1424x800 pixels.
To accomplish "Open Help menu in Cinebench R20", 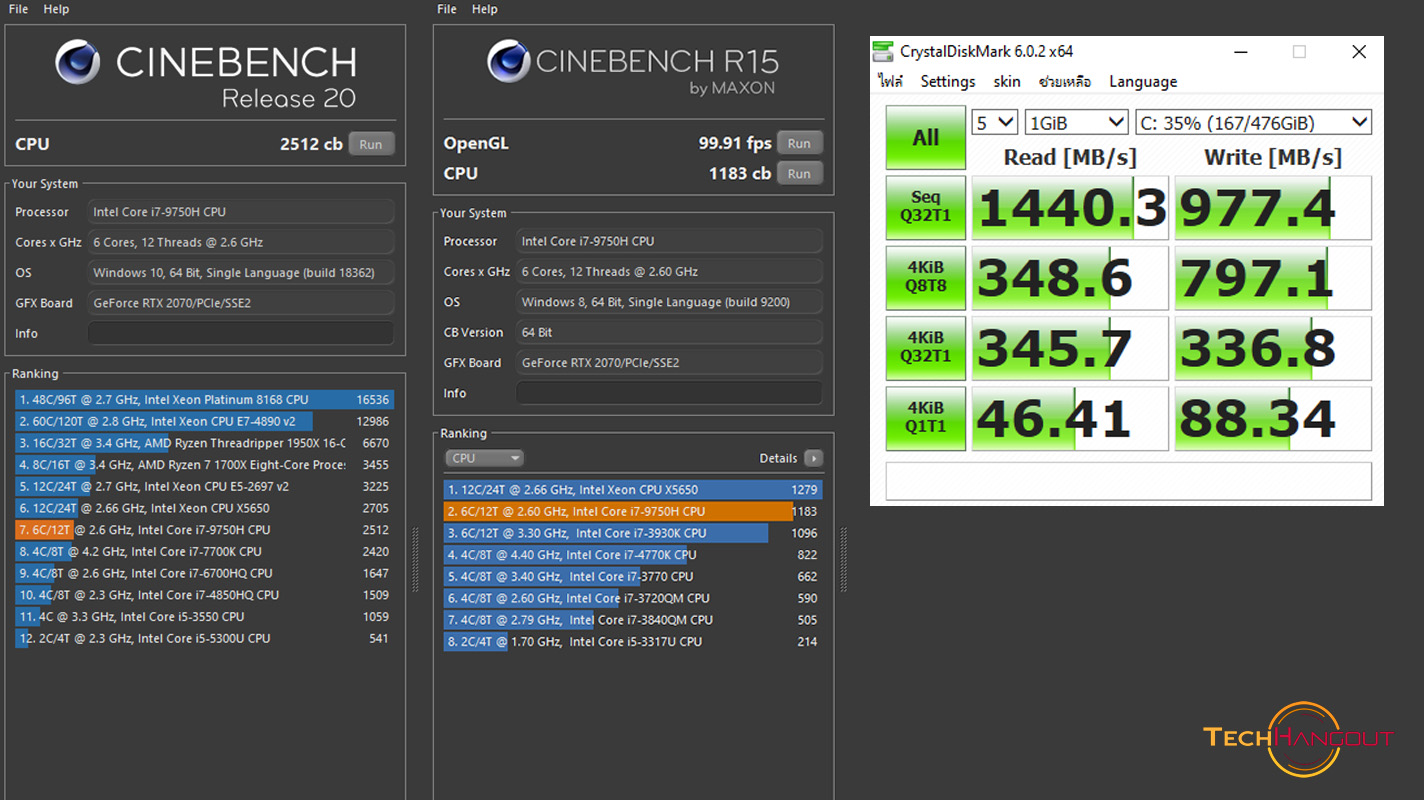I will click(56, 9).
